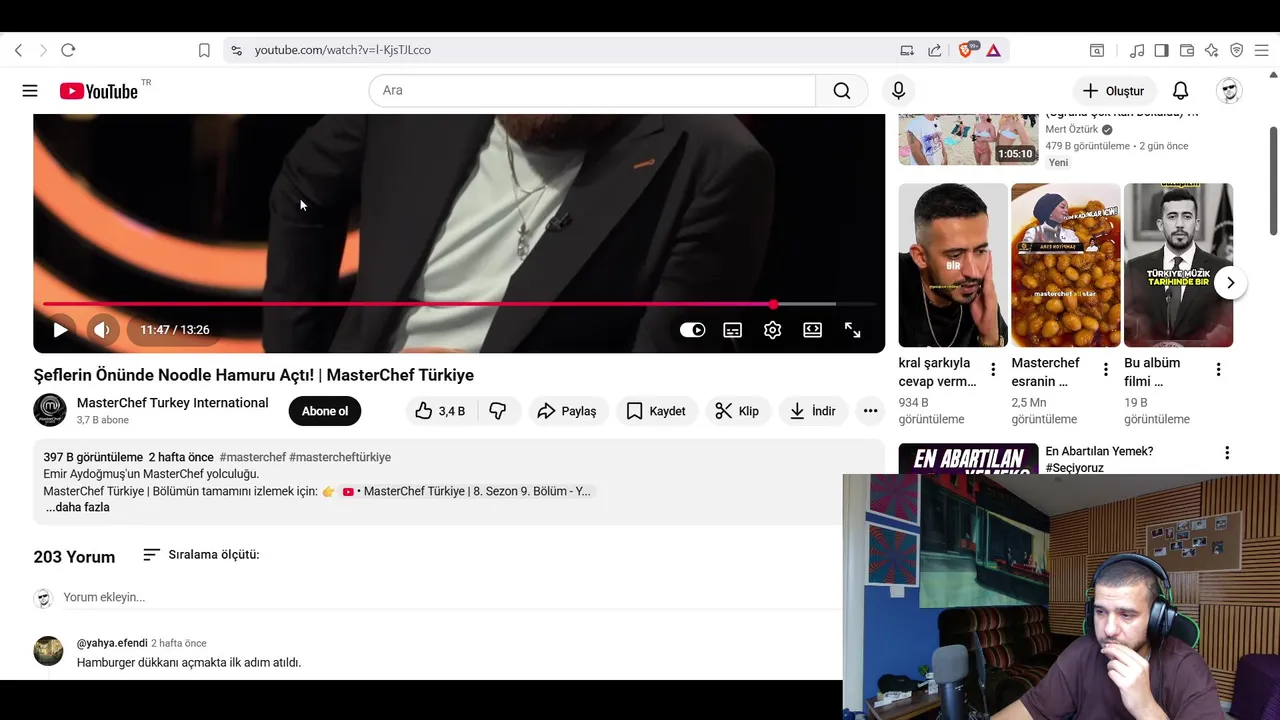The width and height of the screenshot is (1280, 720).
Task: Open options for "kral şarkıyla" short
Action: click(993, 370)
